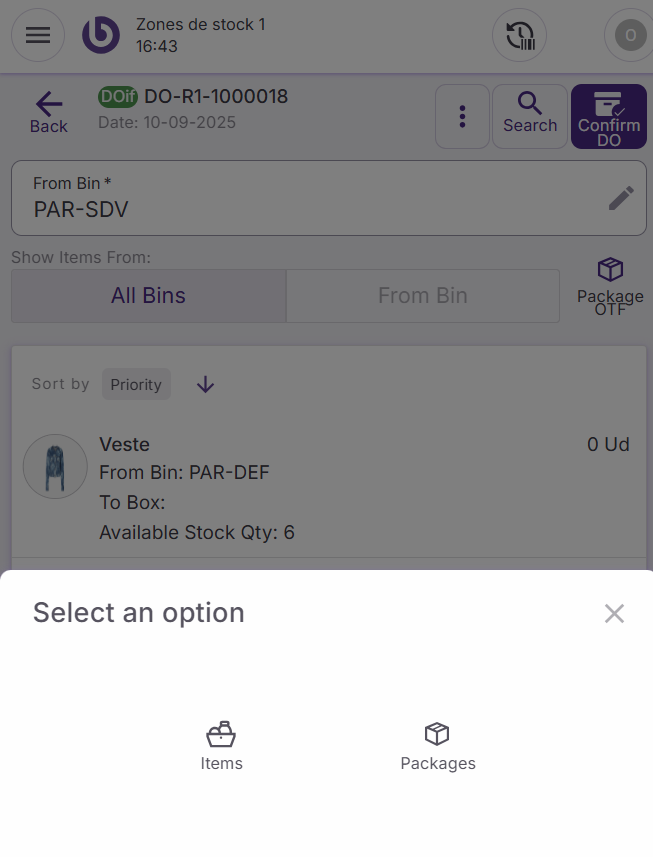Choose the Items option
The width and height of the screenshot is (653, 857).
[221, 746]
